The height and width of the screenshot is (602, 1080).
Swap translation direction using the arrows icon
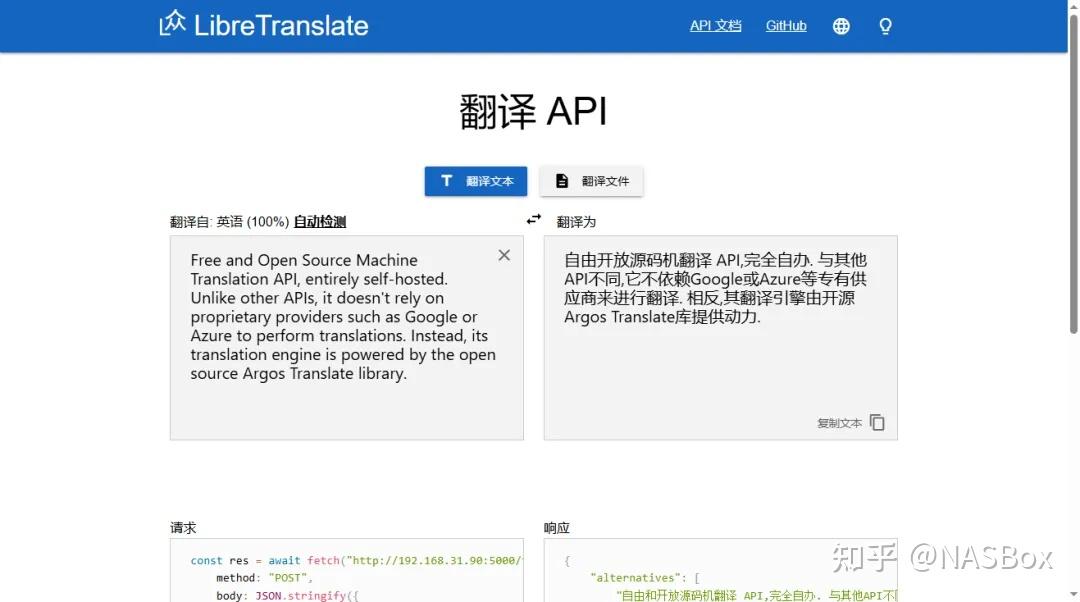(x=533, y=219)
